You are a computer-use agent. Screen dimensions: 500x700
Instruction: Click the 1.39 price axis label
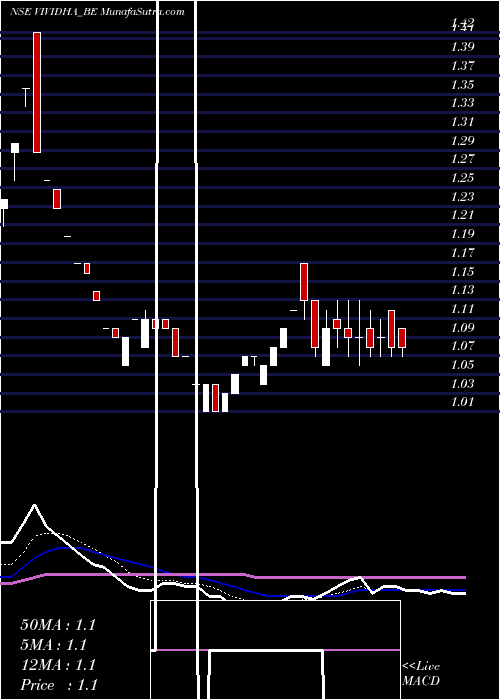[462, 46]
